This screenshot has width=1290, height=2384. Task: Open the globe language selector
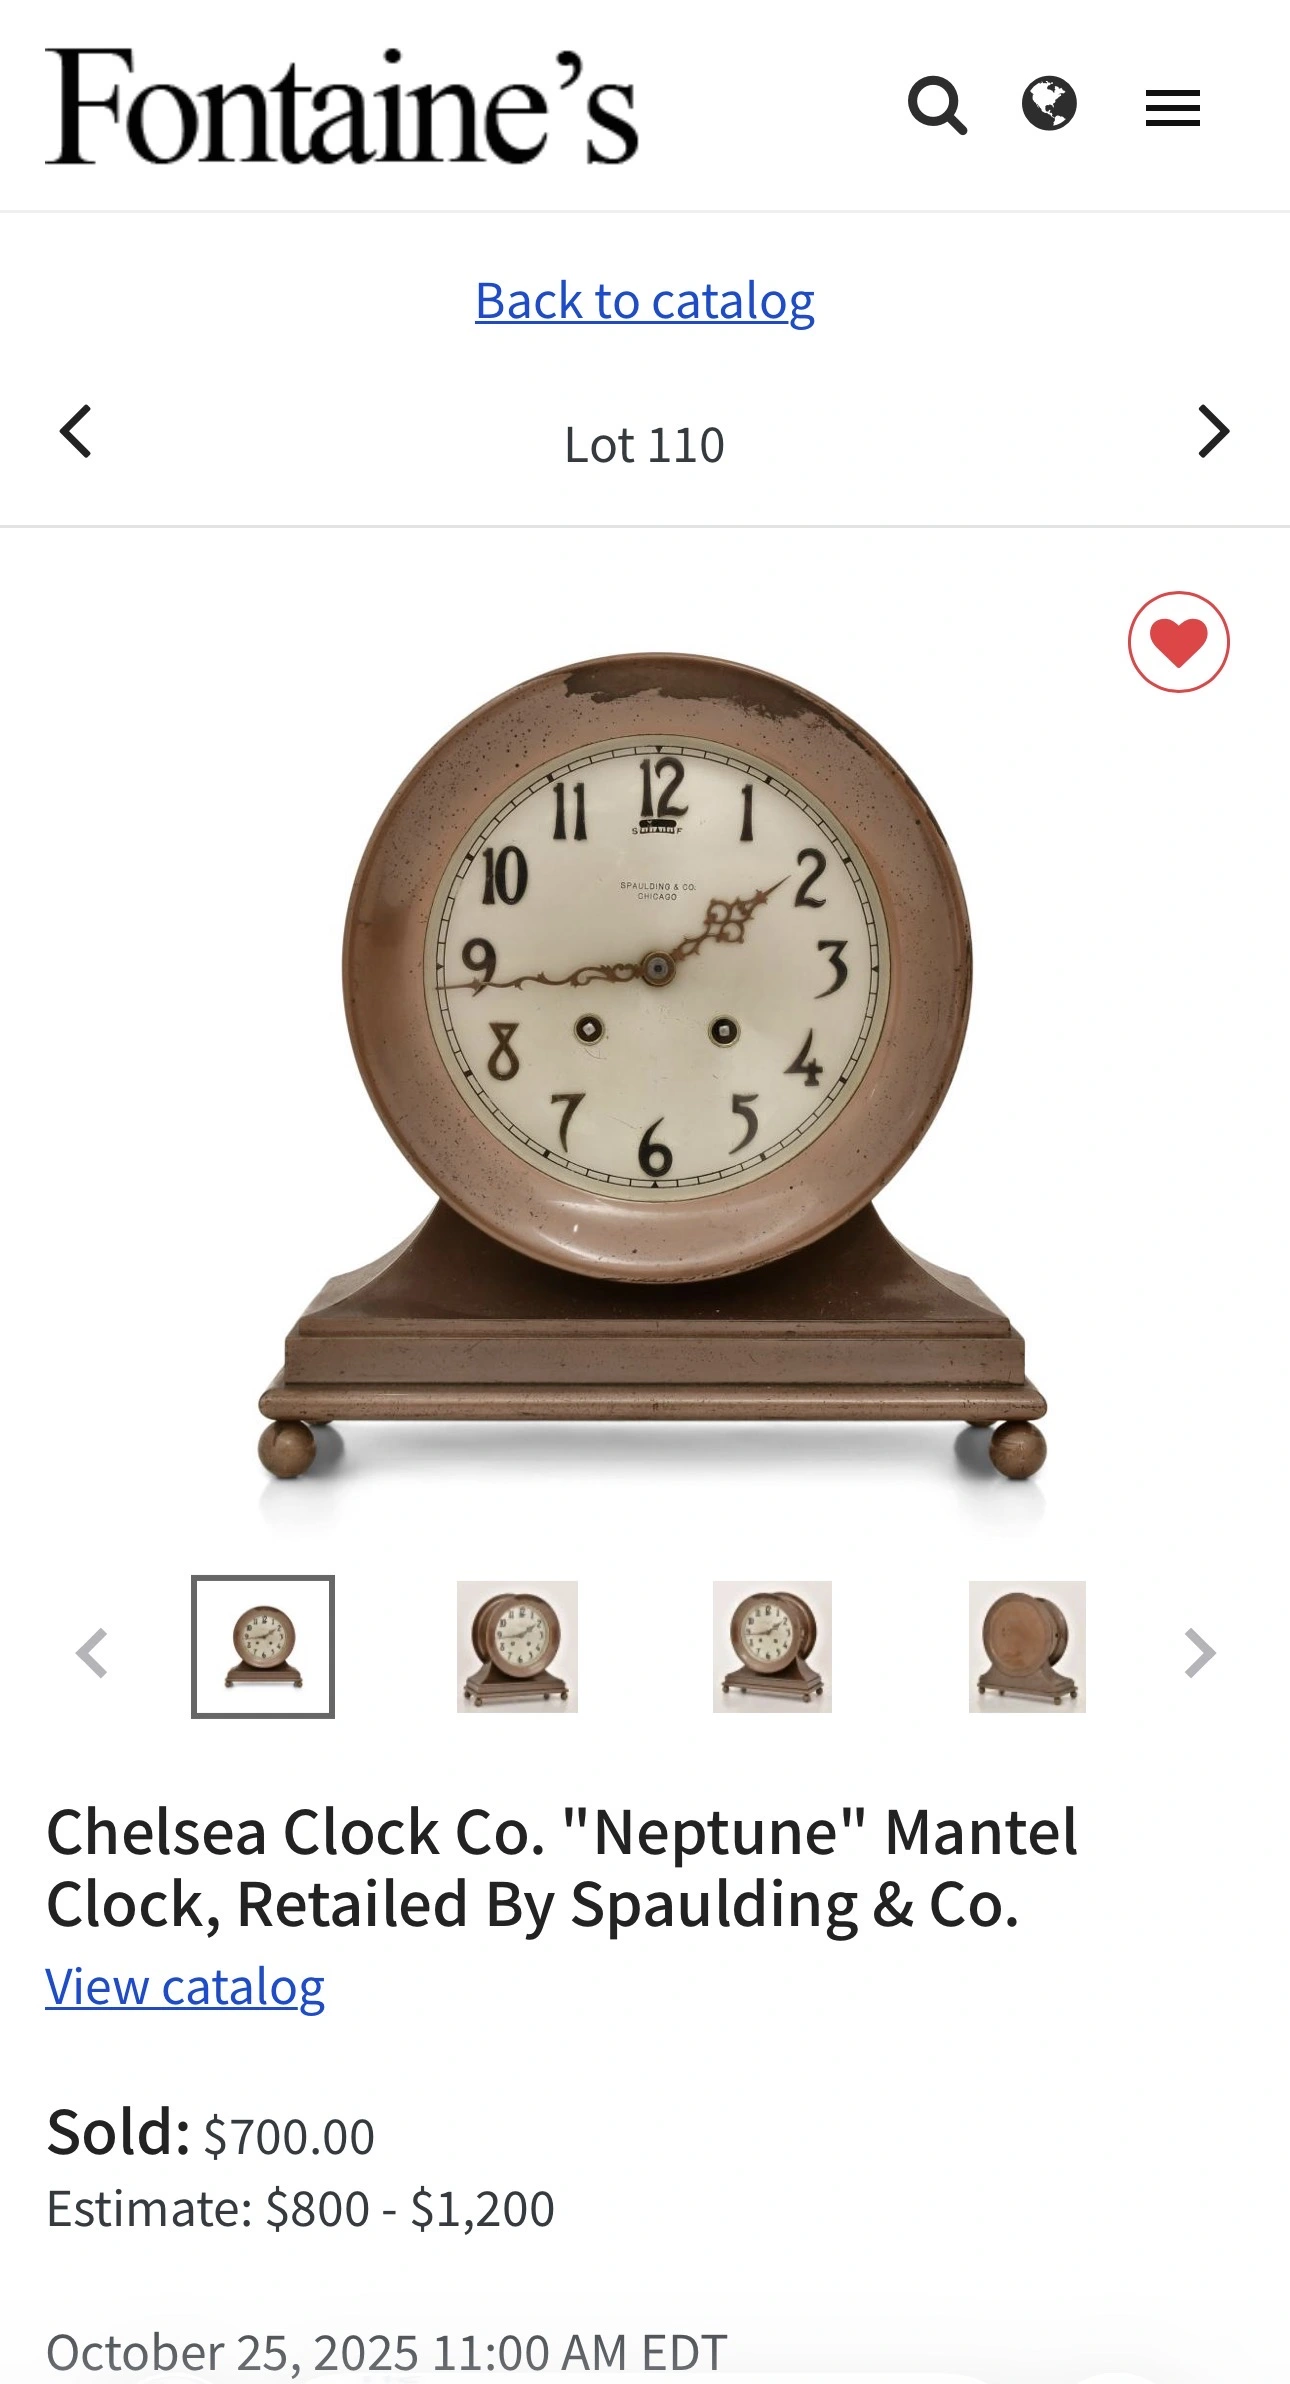[1049, 103]
